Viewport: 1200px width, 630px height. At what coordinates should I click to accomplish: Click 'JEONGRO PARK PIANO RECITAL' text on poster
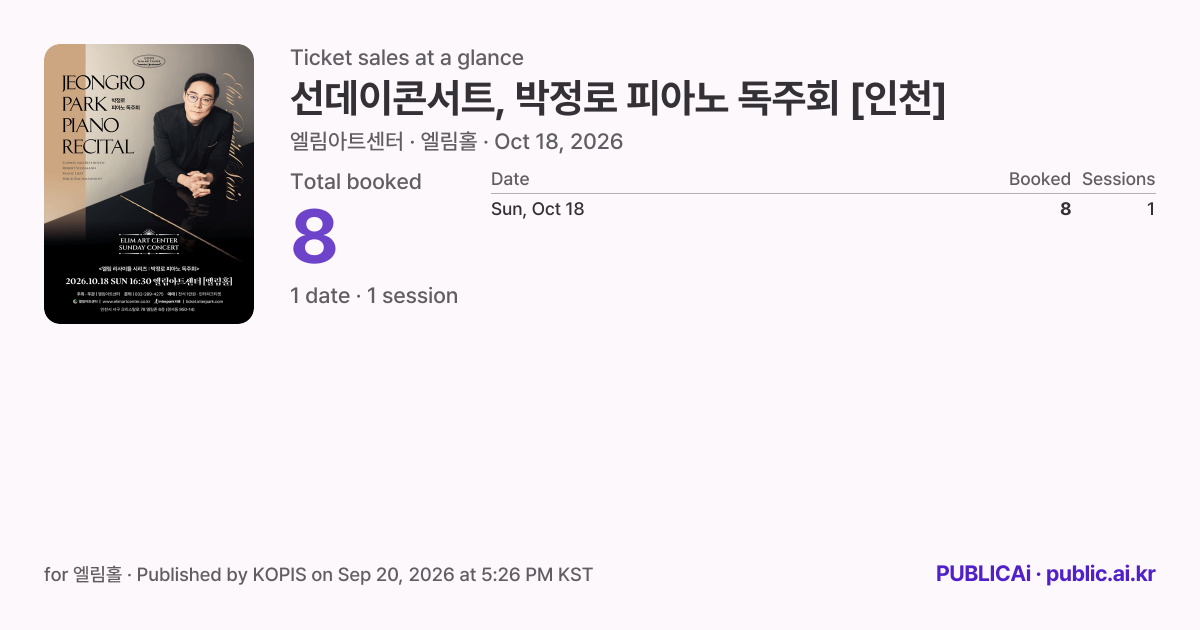tap(104, 114)
